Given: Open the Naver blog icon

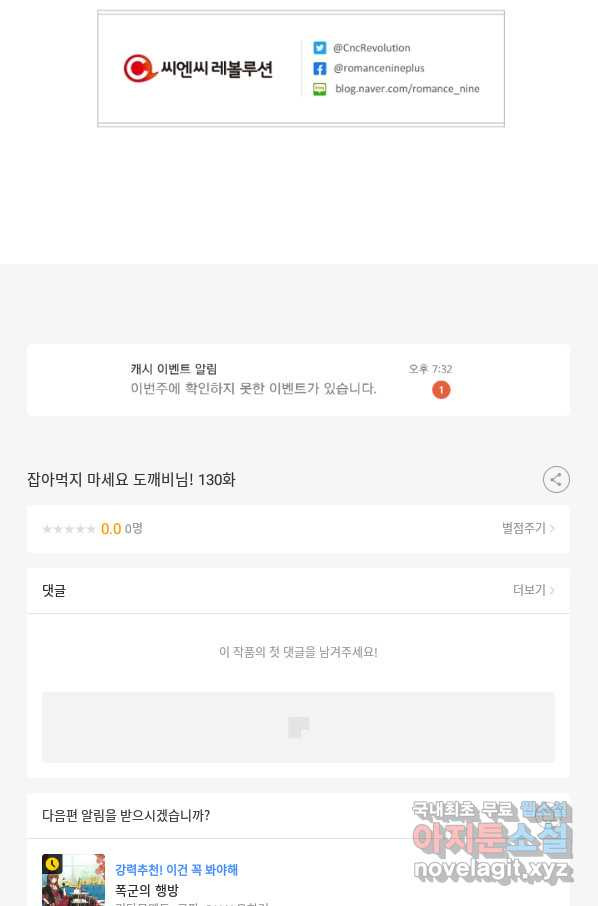Looking at the screenshot, I should 320,89.
